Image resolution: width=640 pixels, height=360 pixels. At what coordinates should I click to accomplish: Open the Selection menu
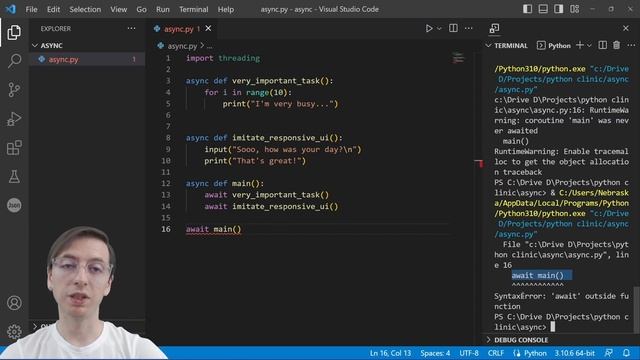85,9
